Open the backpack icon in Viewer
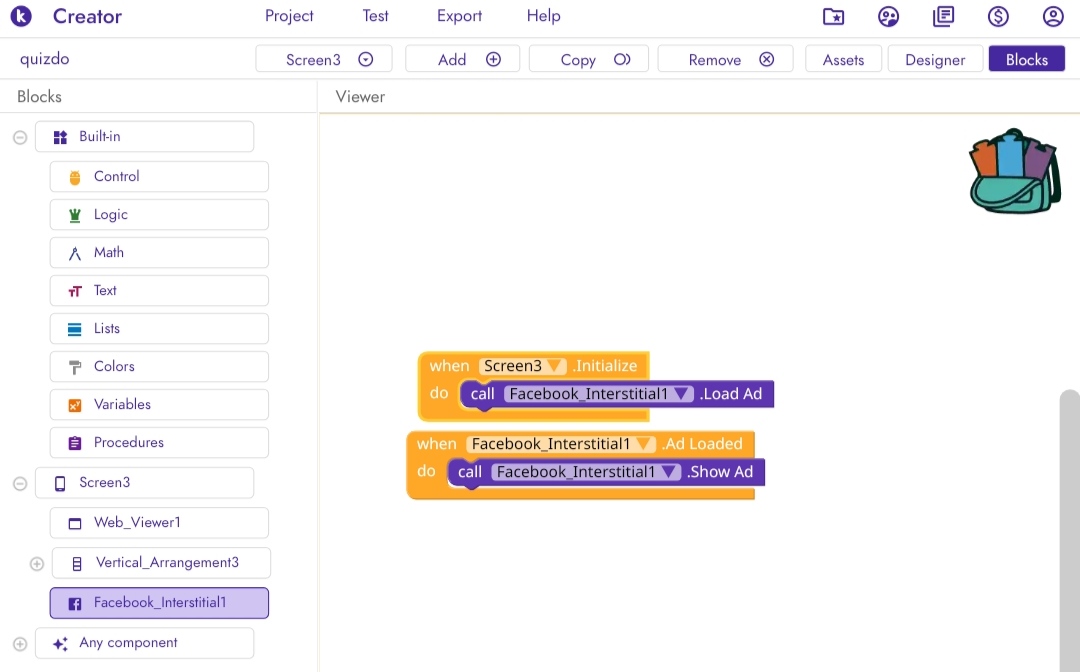The width and height of the screenshot is (1080, 672). (1015, 171)
